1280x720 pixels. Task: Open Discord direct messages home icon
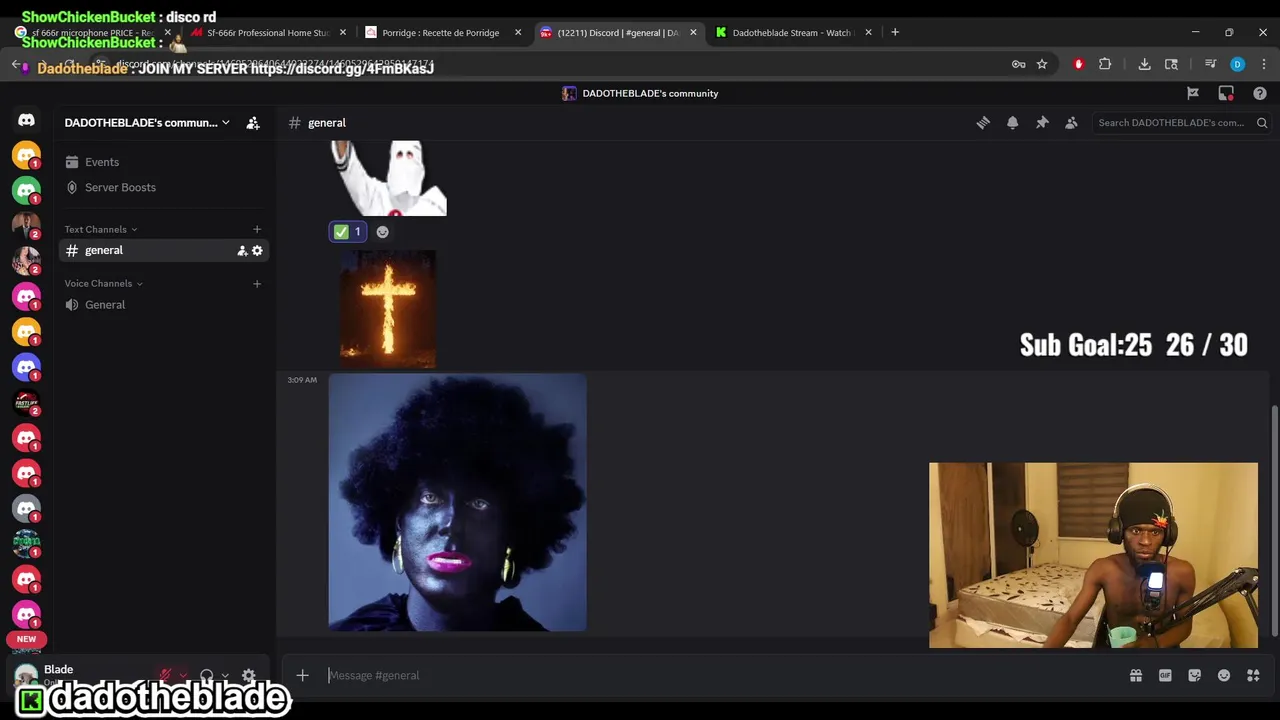point(26,120)
